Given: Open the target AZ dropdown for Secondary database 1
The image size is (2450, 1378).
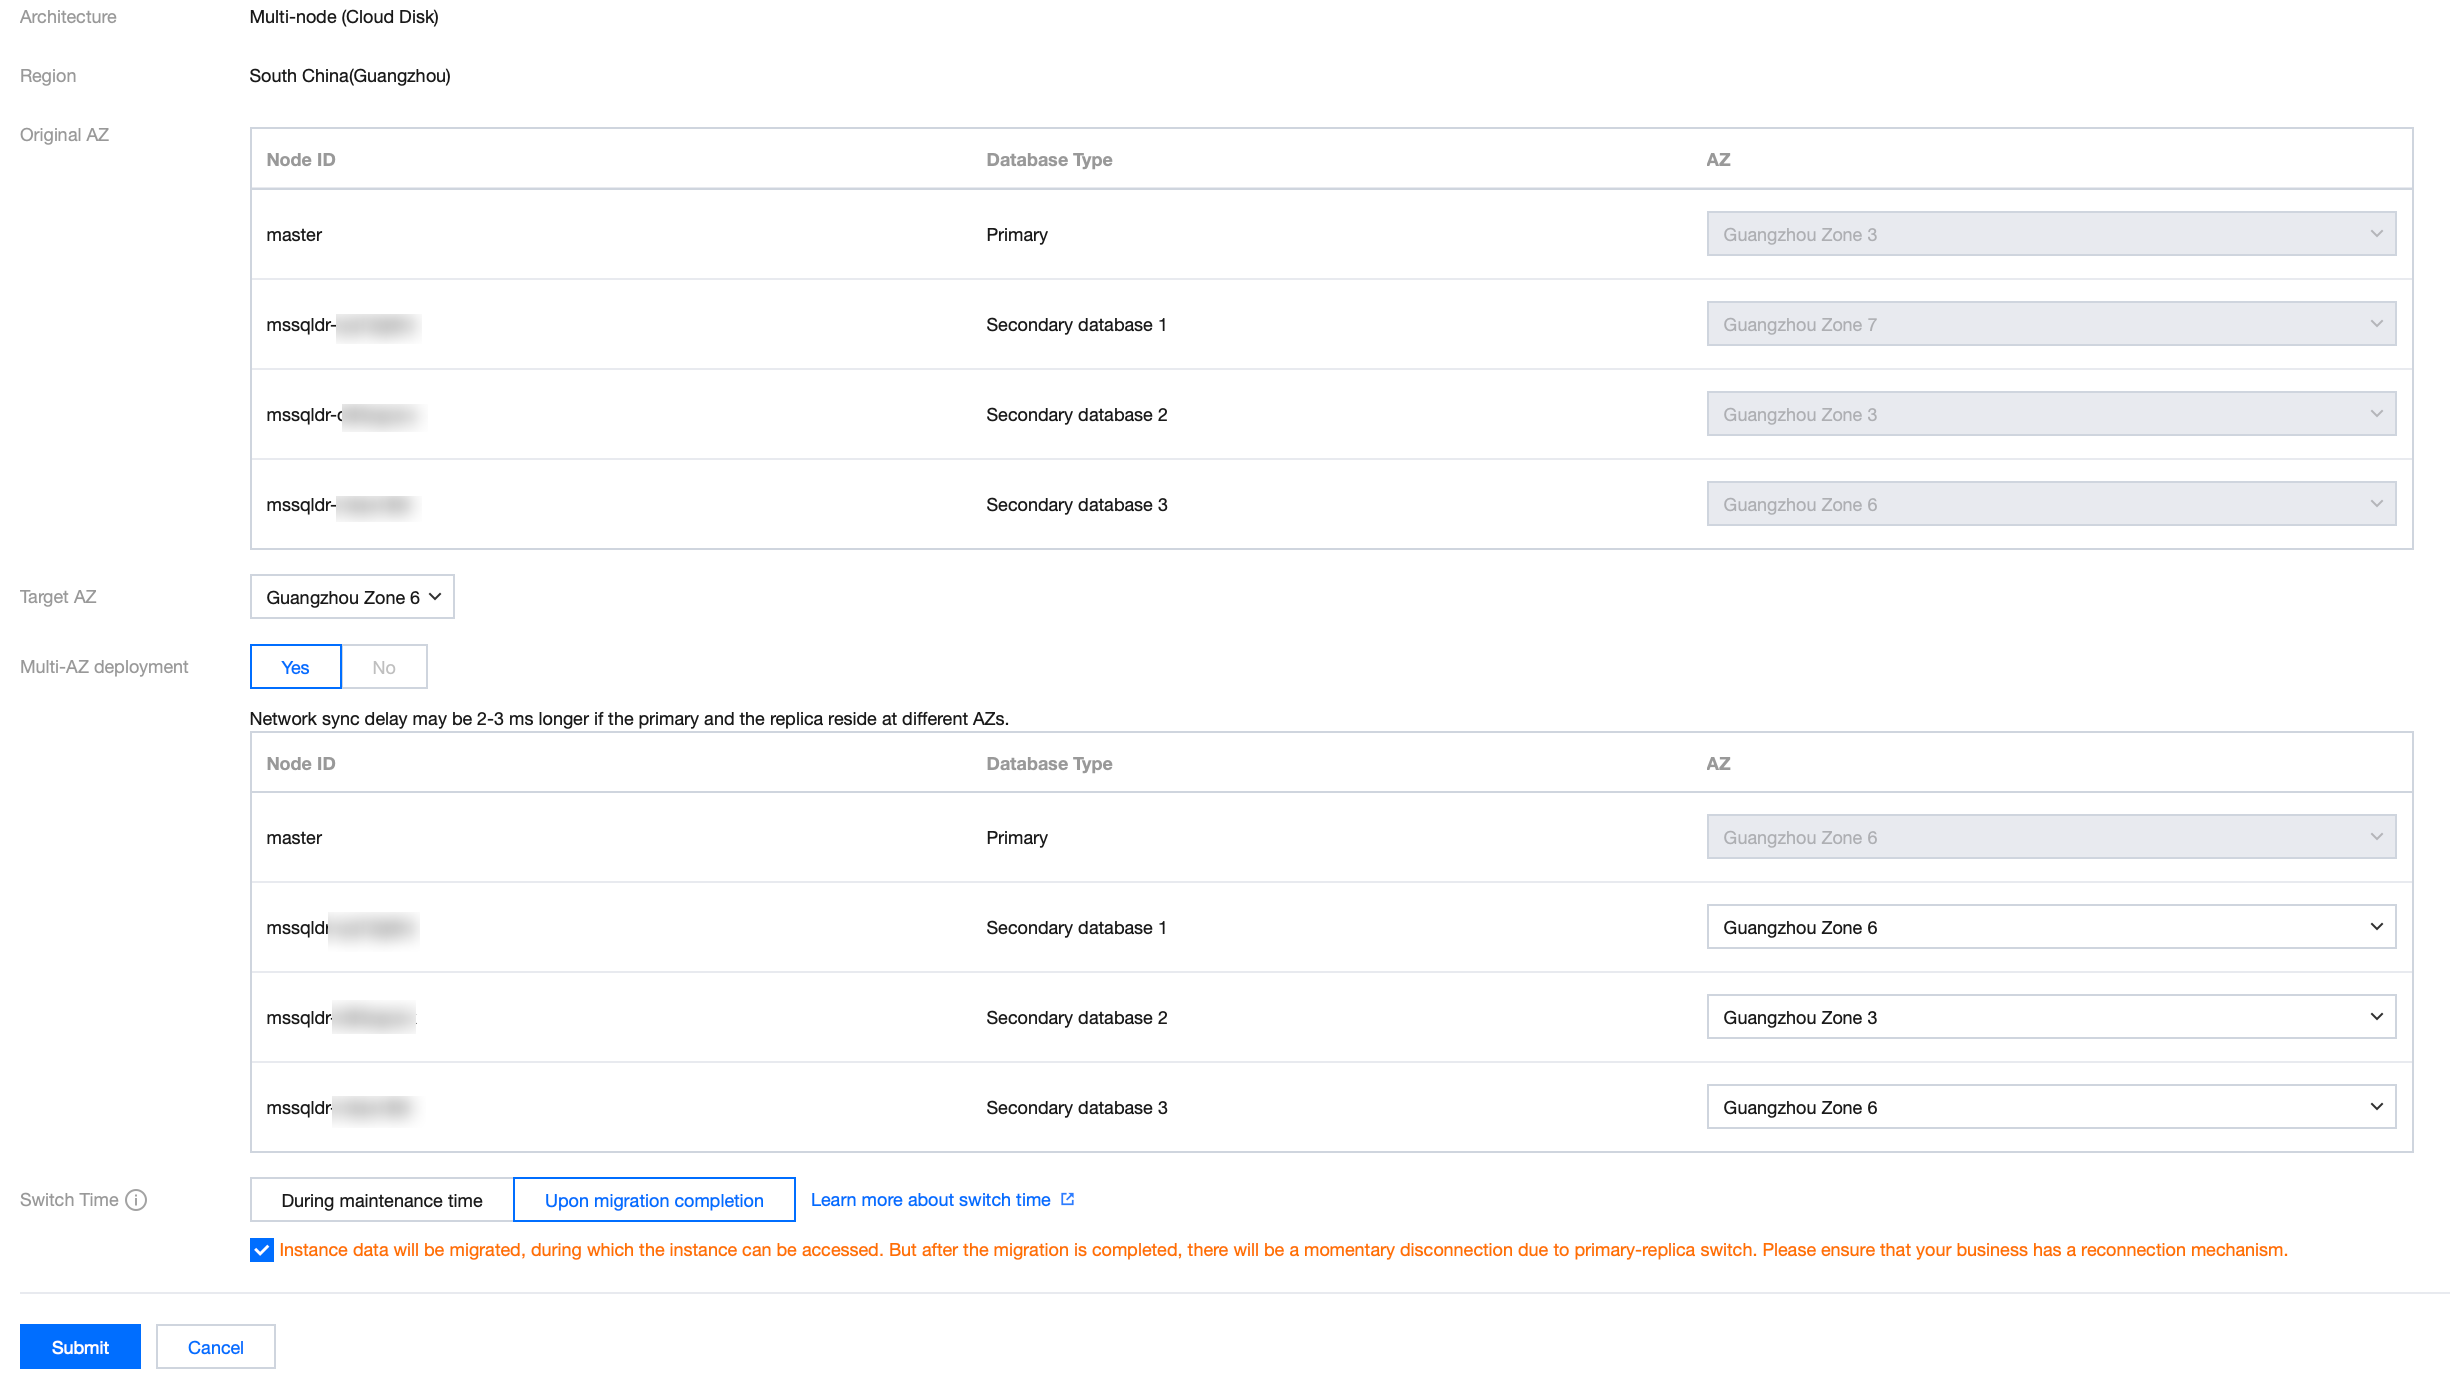Looking at the screenshot, I should [x=2050, y=927].
